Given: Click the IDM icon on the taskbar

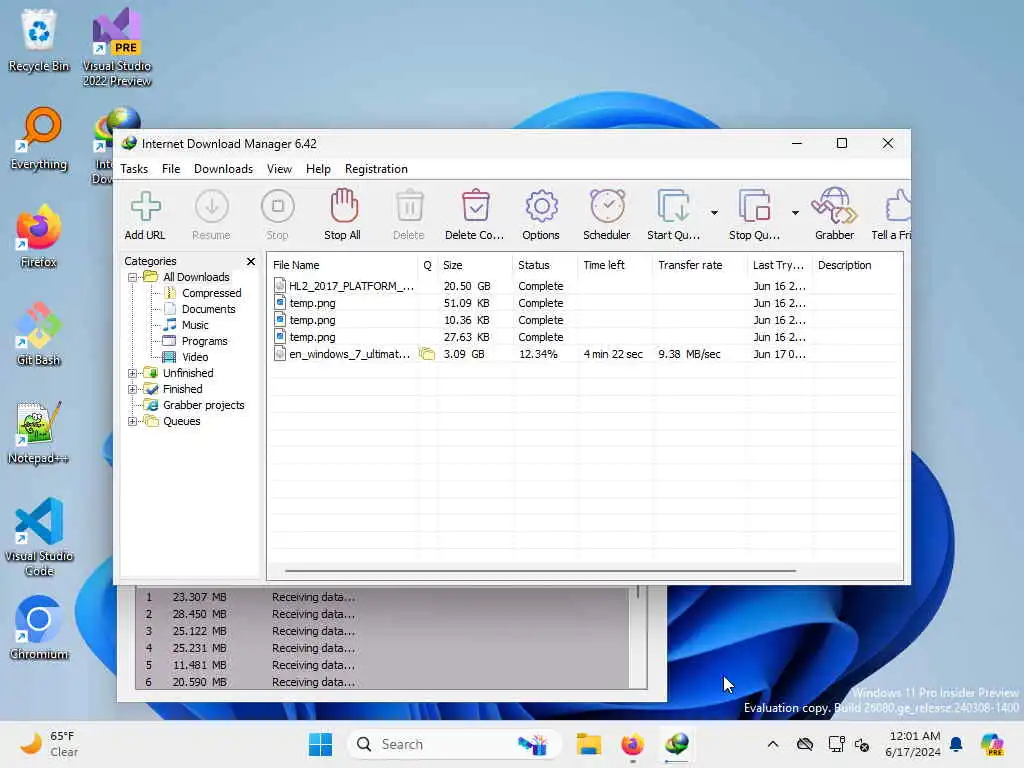Looking at the screenshot, I should (677, 744).
